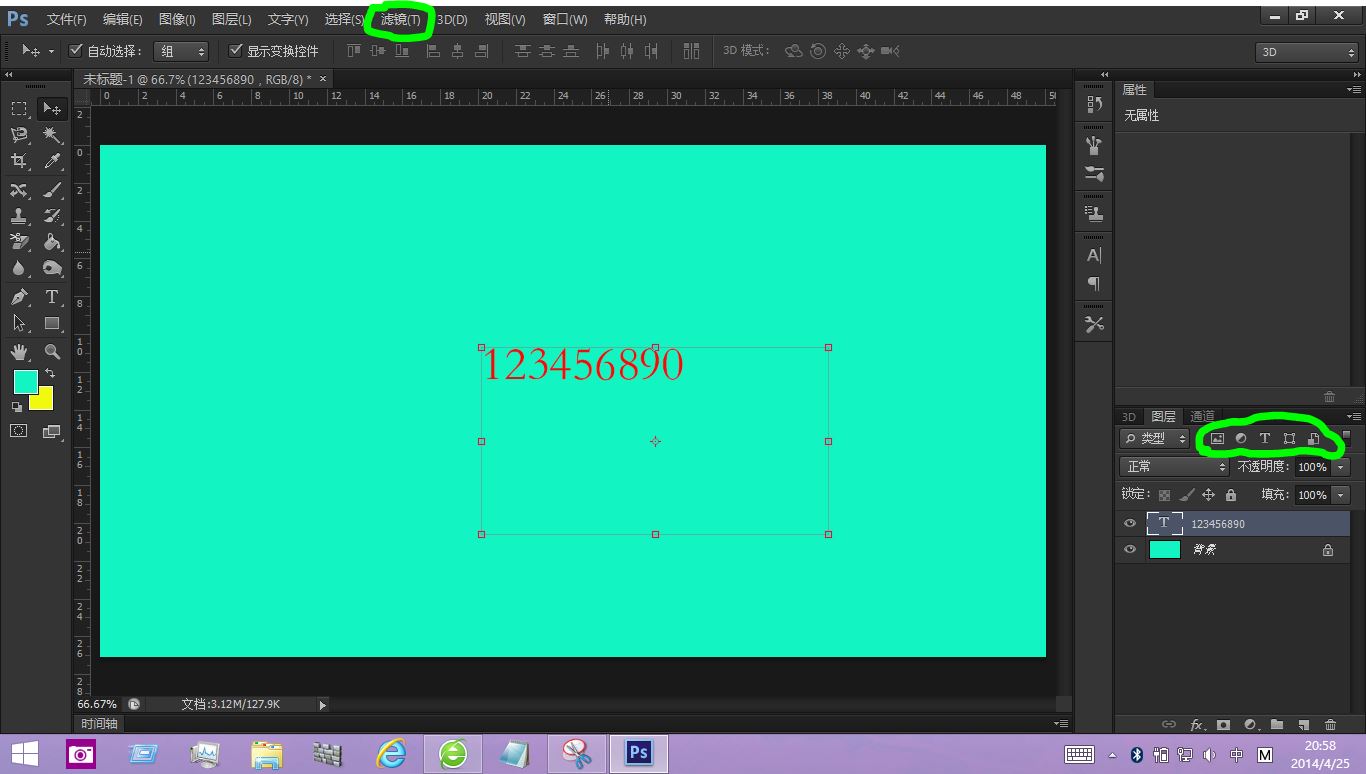Toggle smart object filter icon

pyautogui.click(x=1314, y=439)
